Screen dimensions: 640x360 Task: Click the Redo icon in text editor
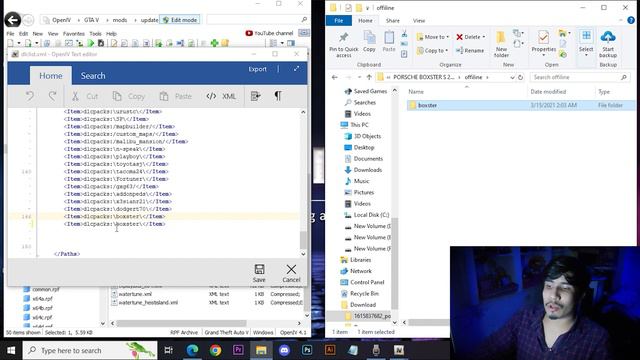coord(52,96)
